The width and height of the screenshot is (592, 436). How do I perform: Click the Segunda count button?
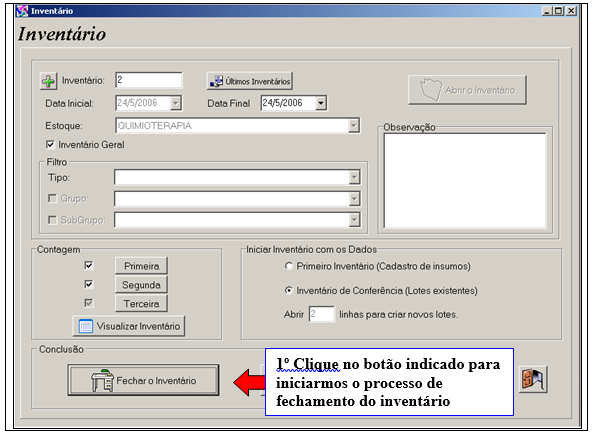point(141,285)
